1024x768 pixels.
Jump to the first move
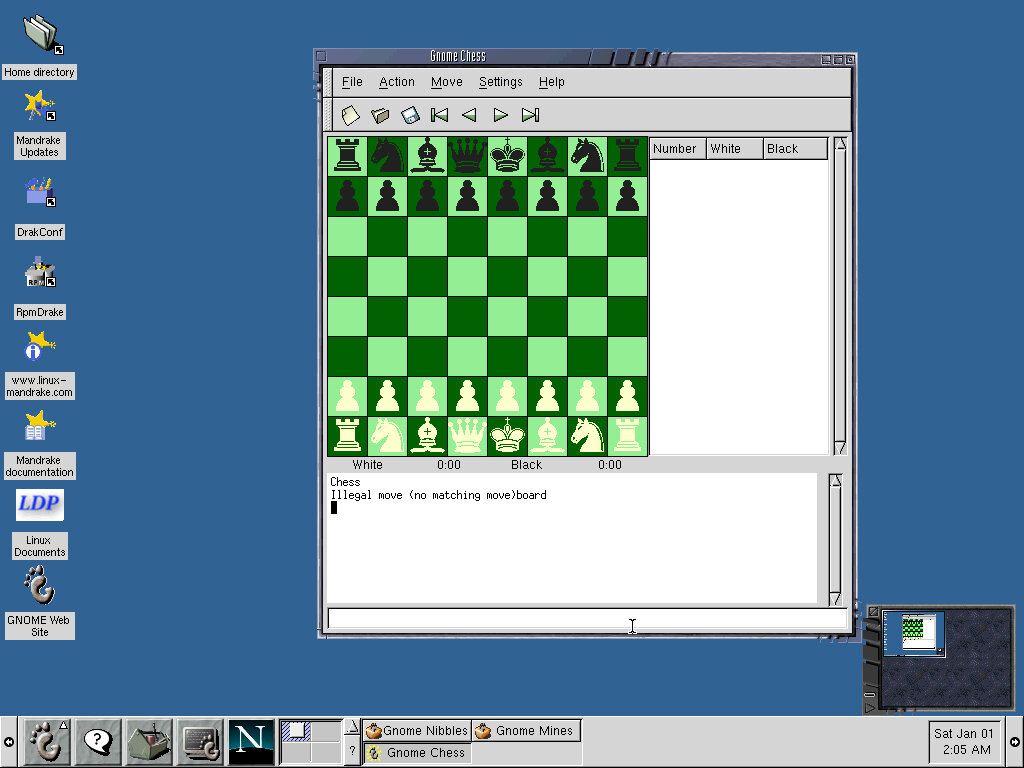[439, 115]
